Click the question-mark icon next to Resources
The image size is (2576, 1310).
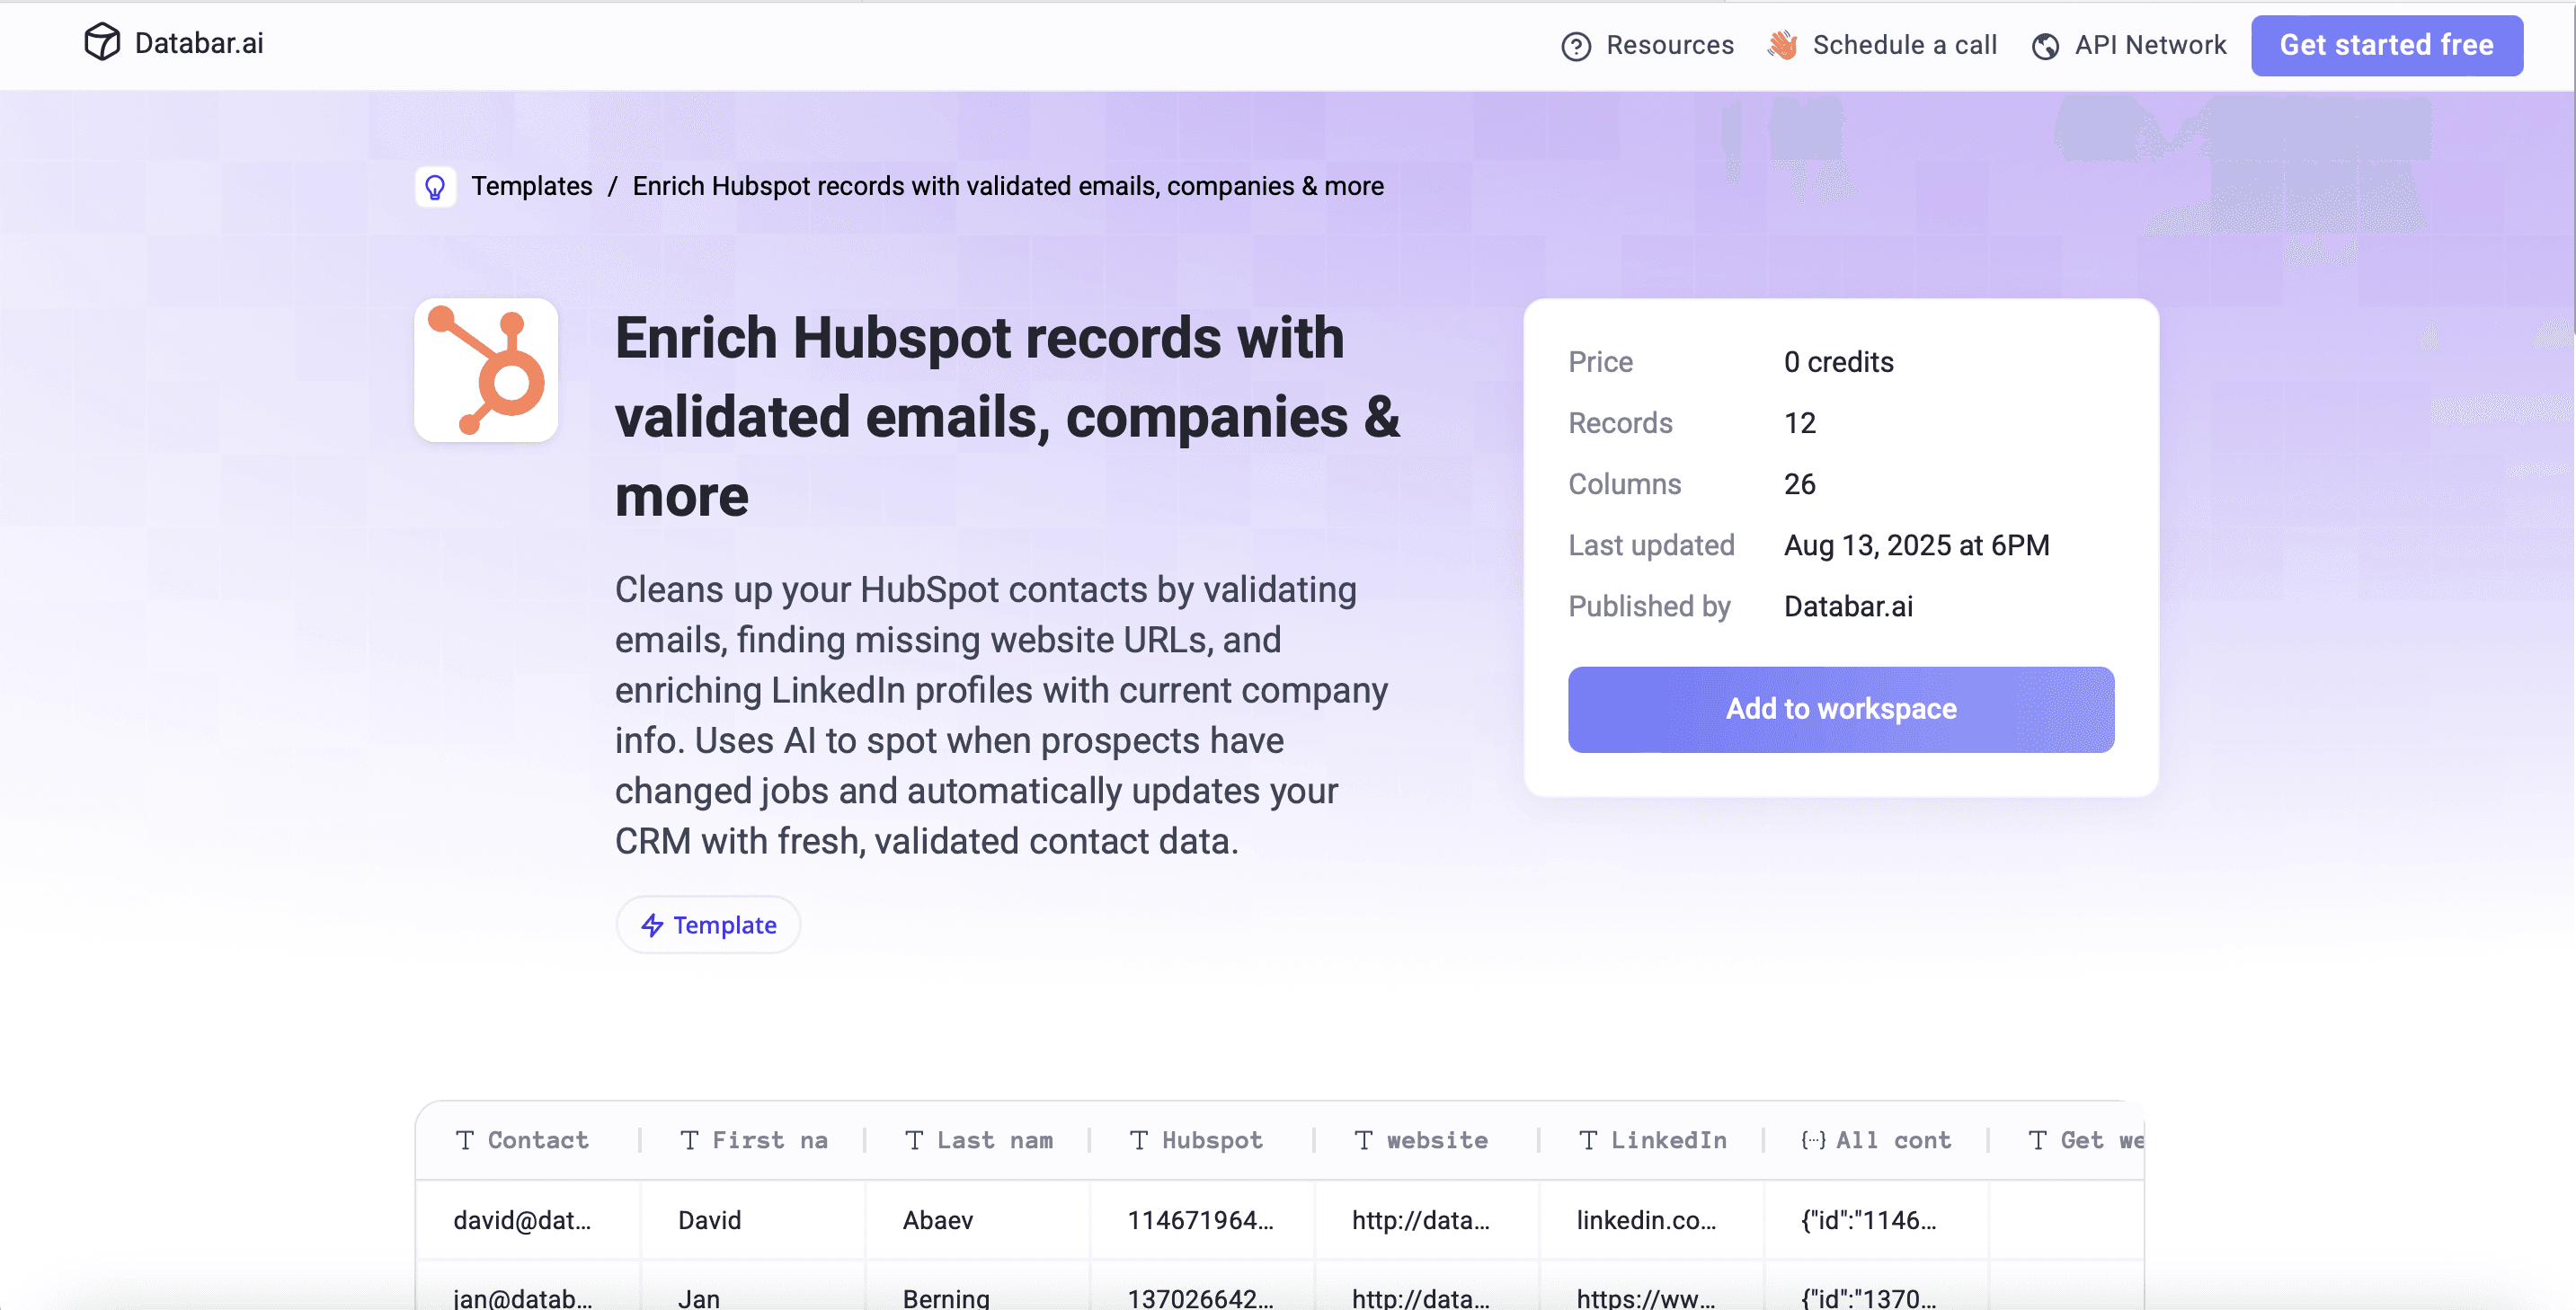click(1576, 46)
